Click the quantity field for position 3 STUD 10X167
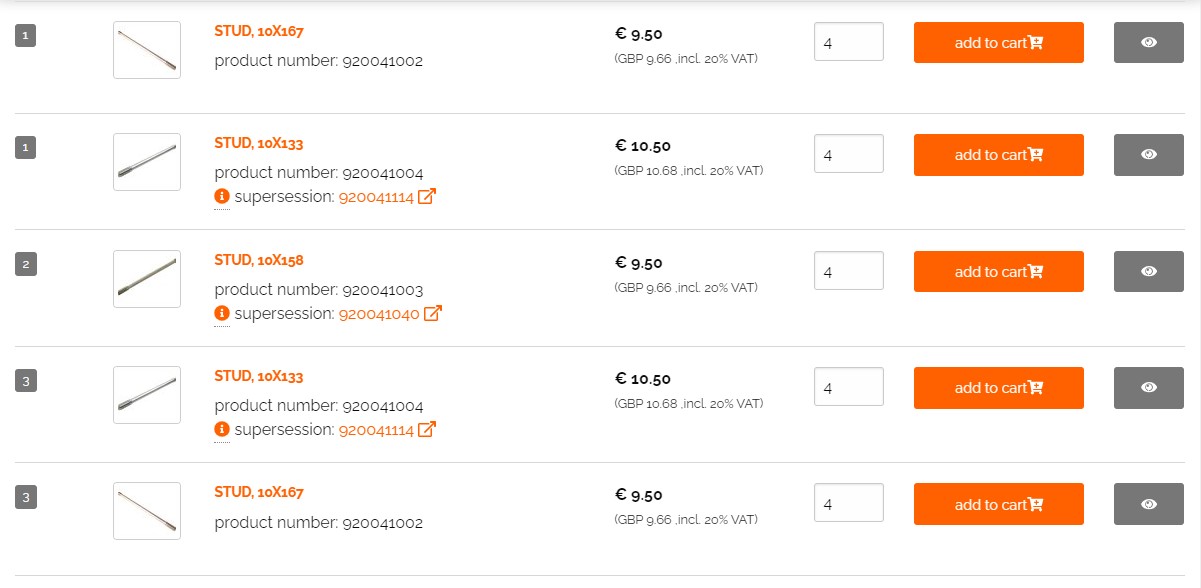This screenshot has height=588, width=1201. (x=848, y=503)
